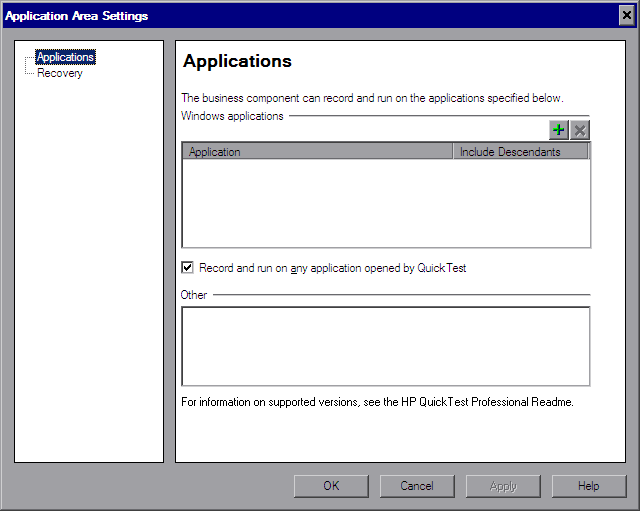Click the green plus Add application icon
This screenshot has height=511, width=640.
click(x=559, y=130)
